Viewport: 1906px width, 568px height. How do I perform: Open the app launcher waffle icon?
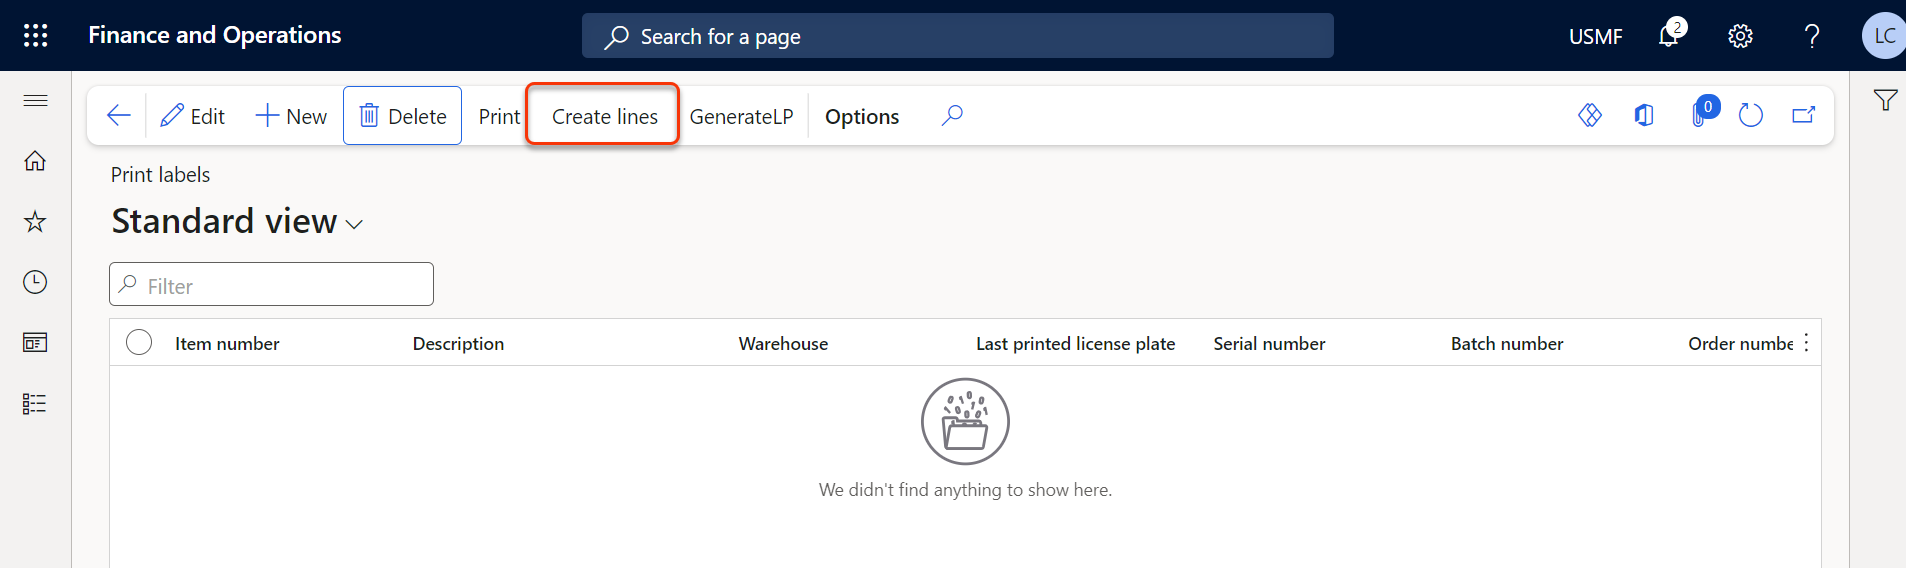tap(35, 36)
